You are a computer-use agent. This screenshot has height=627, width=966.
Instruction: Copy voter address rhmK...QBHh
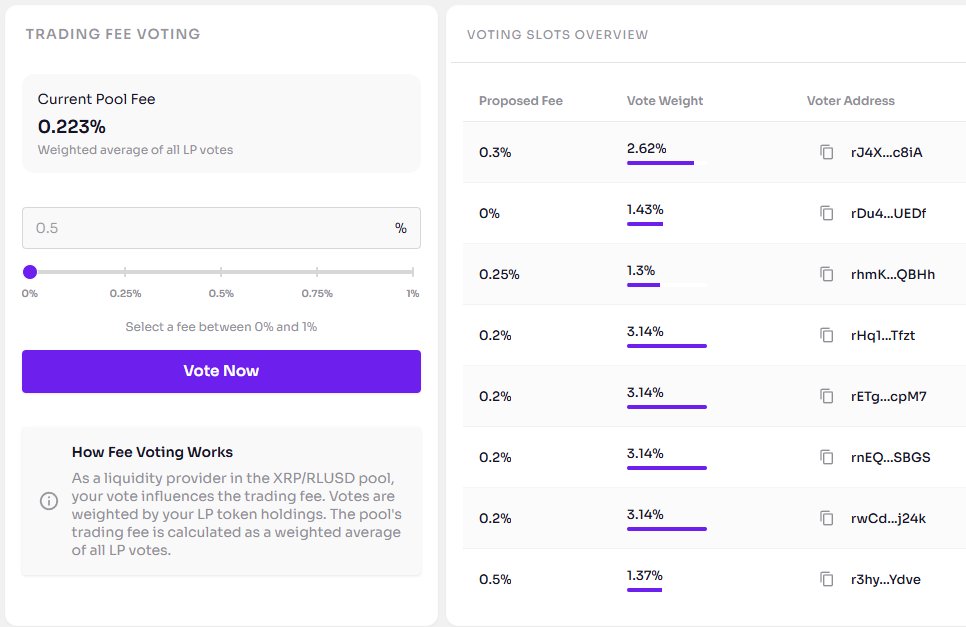click(826, 274)
